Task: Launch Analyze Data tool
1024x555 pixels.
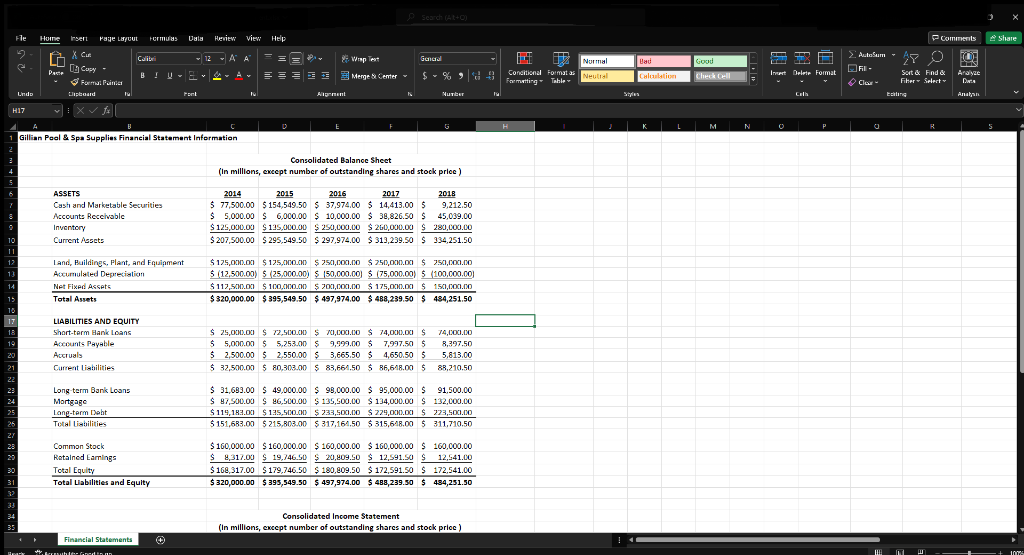Action: 968,68
